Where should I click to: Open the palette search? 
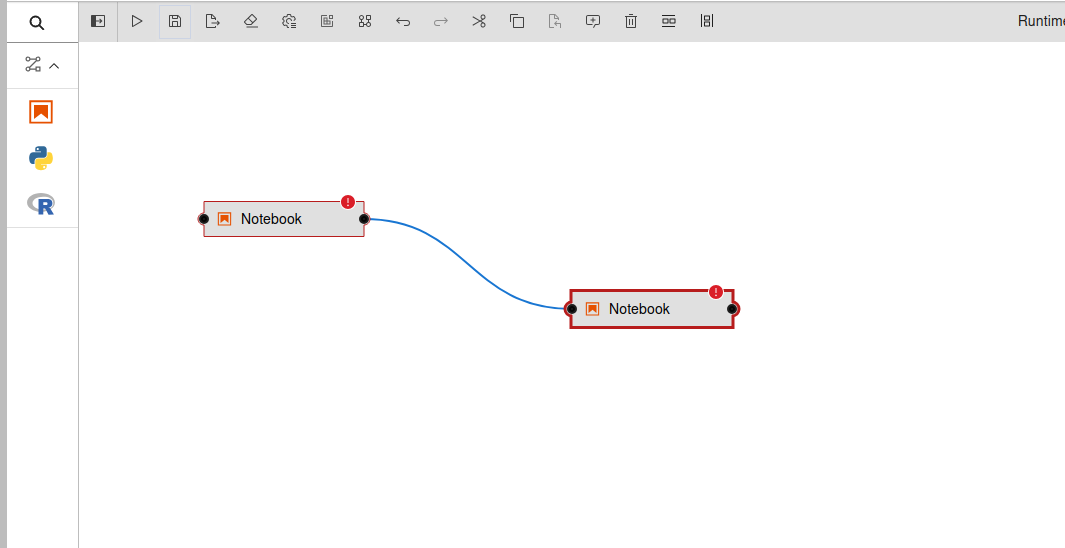pyautogui.click(x=37, y=22)
